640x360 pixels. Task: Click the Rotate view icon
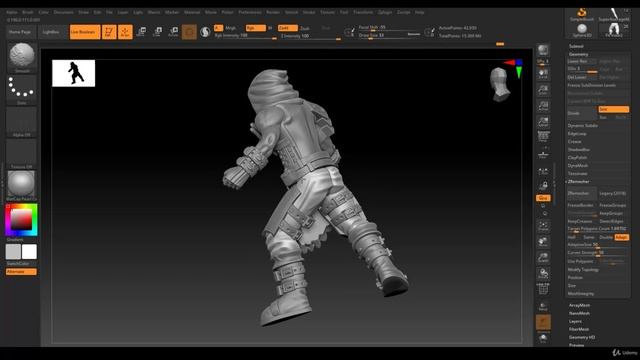pos(543,273)
